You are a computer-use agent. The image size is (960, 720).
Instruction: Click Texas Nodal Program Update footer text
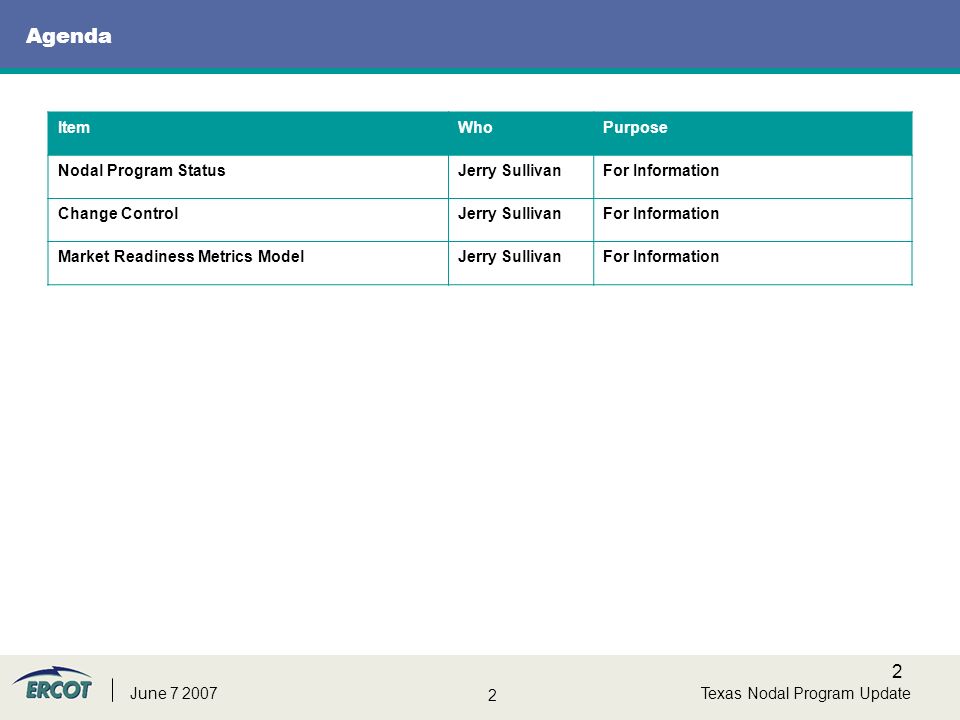point(805,693)
